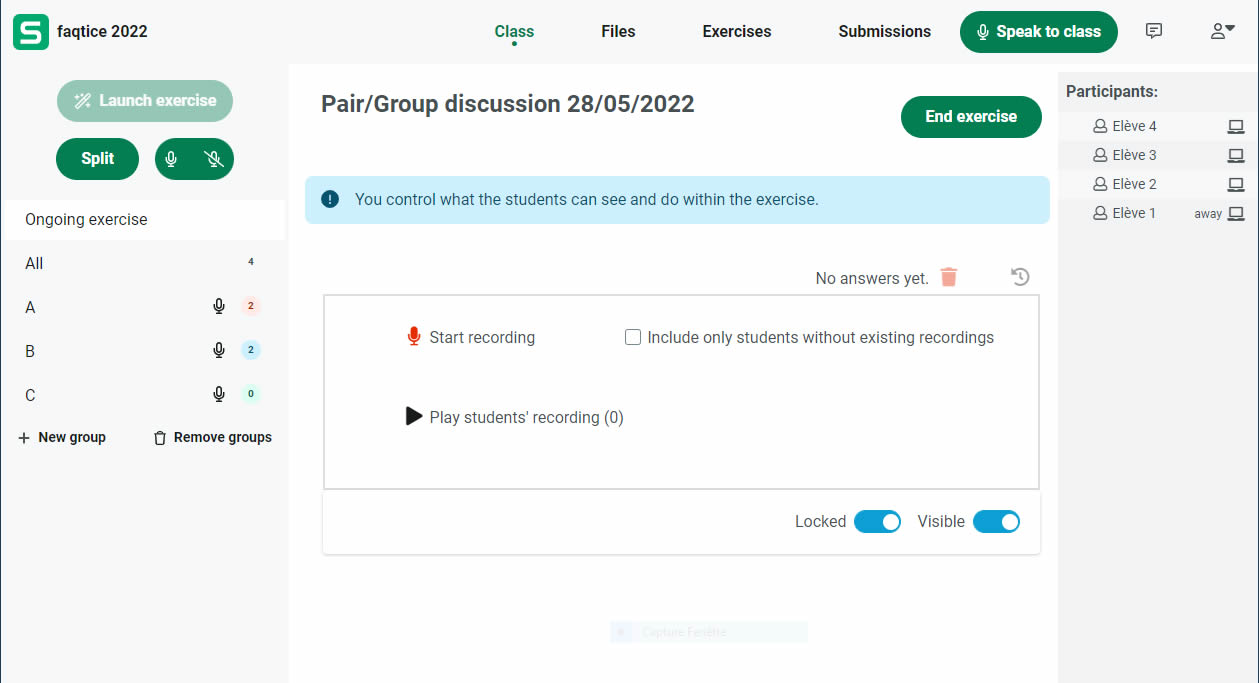Screen dimensions: 1259x683
Task: Open the chat messages icon
Action: 1154,31
